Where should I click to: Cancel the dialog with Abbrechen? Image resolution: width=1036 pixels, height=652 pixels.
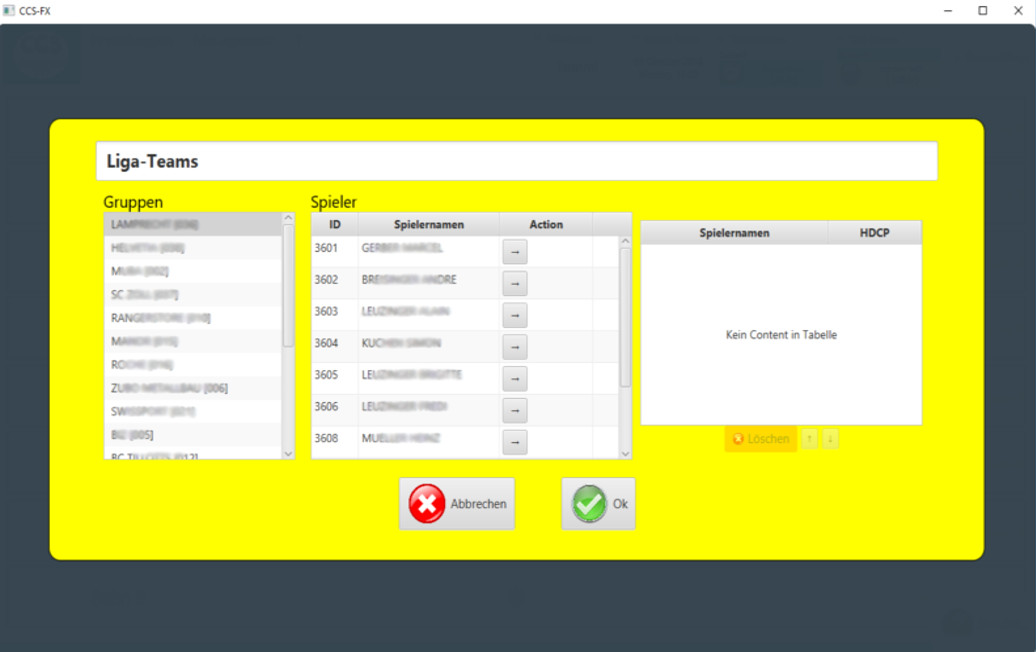click(x=457, y=504)
